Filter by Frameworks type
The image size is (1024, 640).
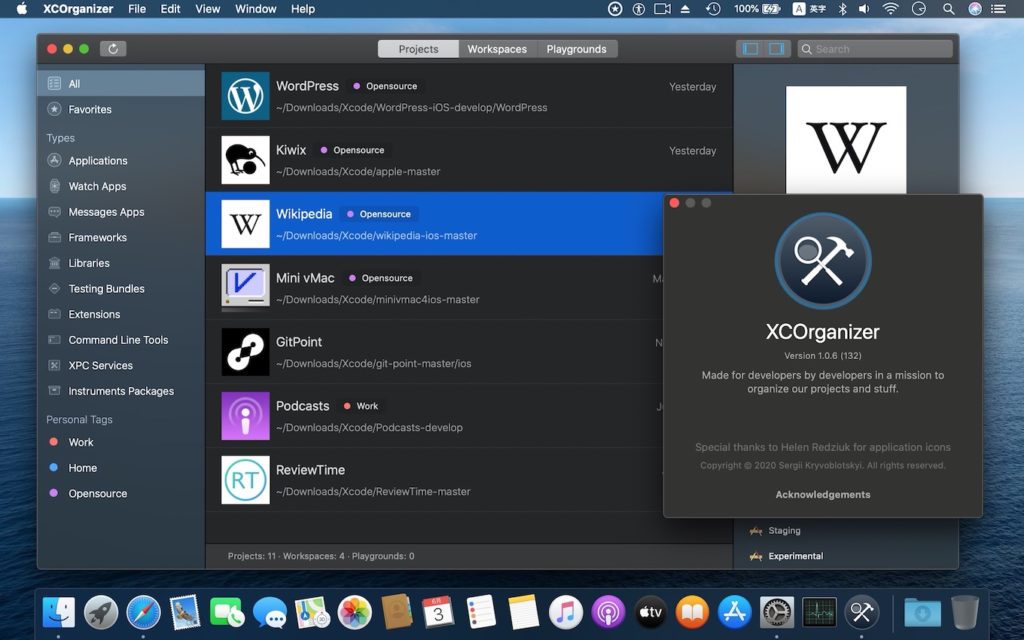(x=97, y=238)
